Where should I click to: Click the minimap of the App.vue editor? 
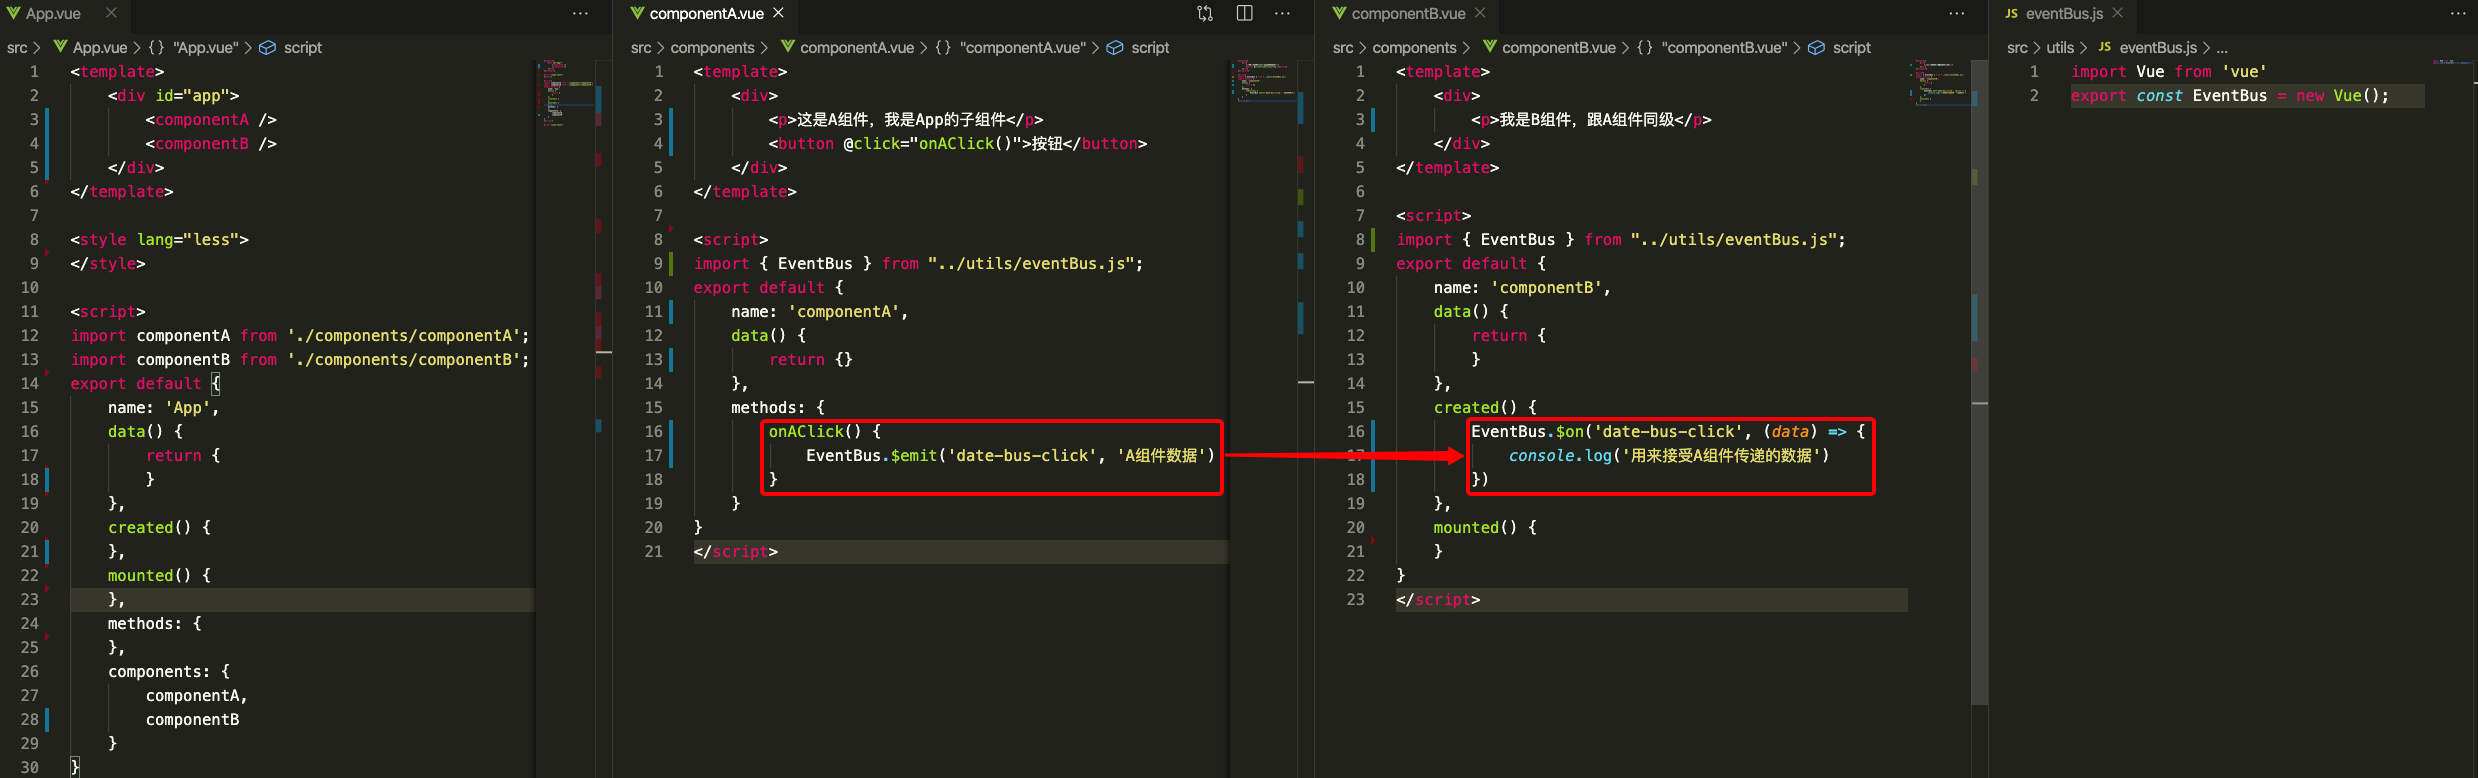pyautogui.click(x=566, y=95)
